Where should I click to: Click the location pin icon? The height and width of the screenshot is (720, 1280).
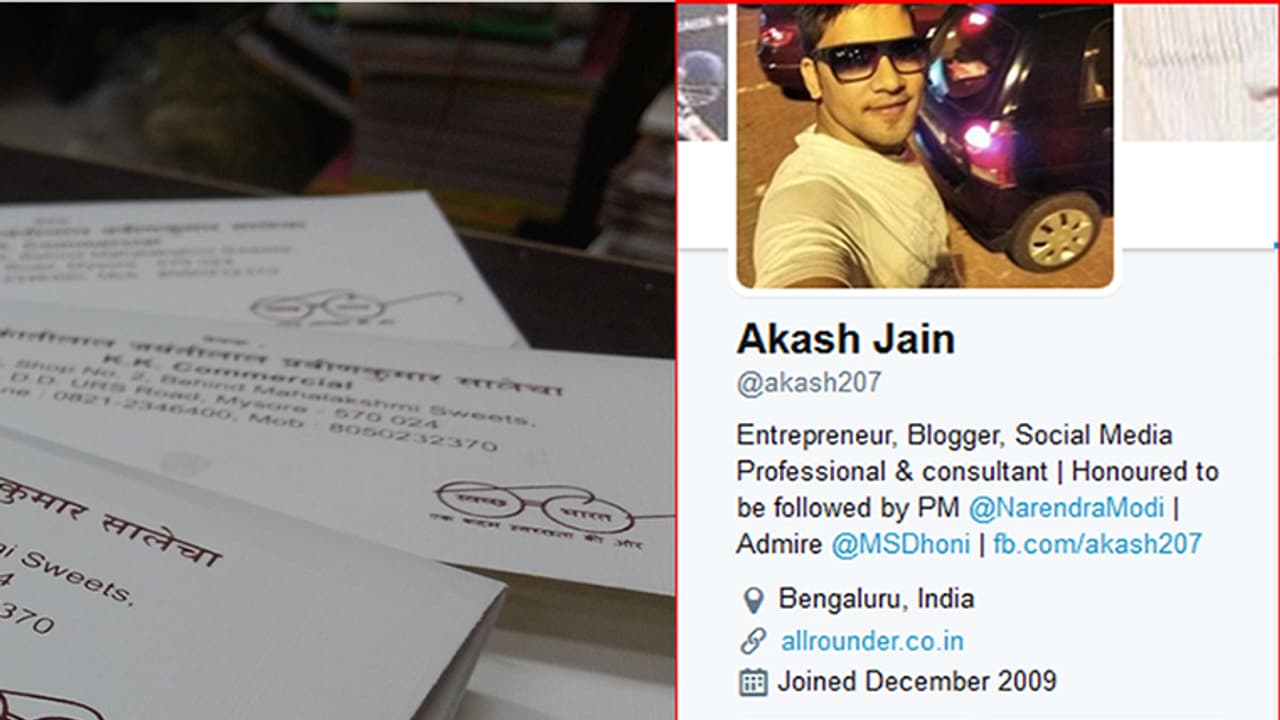point(752,600)
